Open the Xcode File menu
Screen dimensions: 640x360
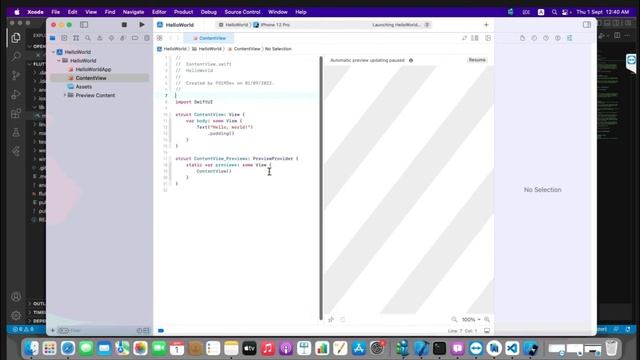(x=56, y=12)
